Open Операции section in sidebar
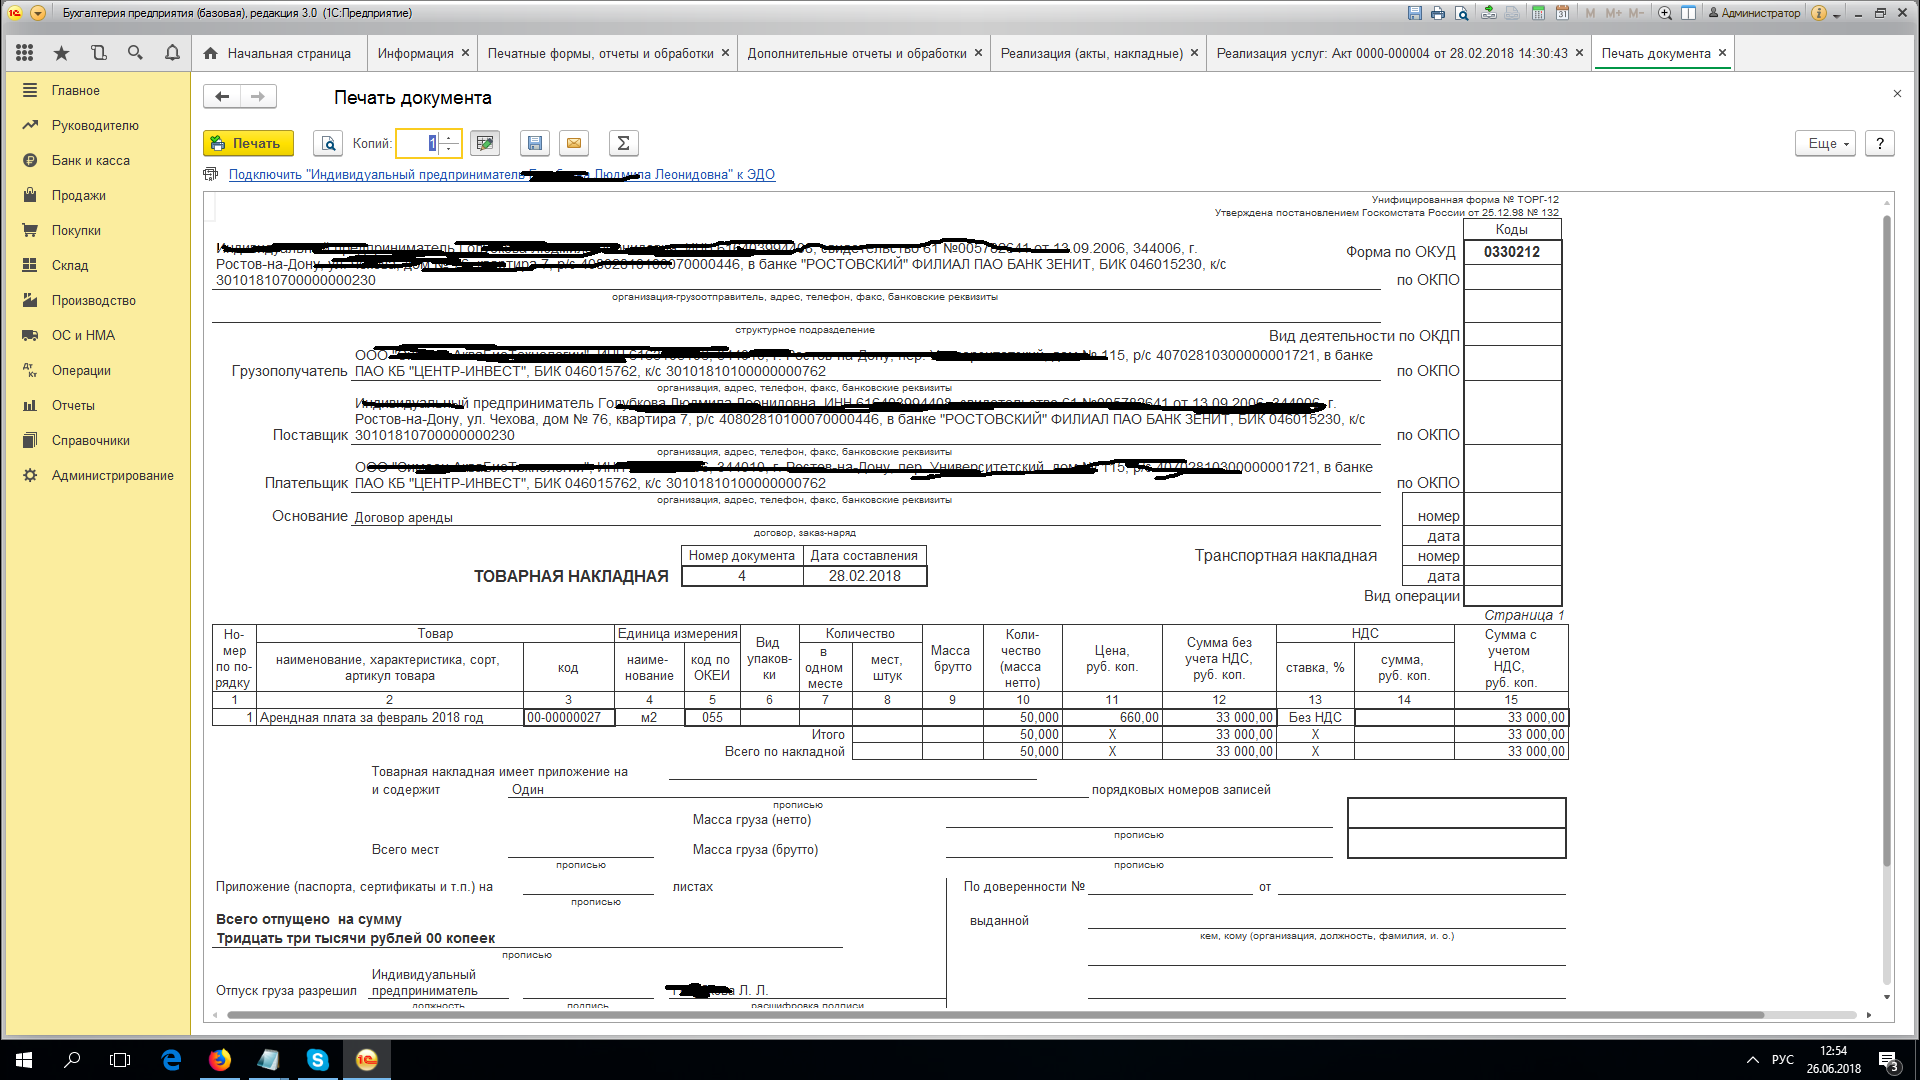Image resolution: width=1920 pixels, height=1080 pixels. (x=97, y=370)
